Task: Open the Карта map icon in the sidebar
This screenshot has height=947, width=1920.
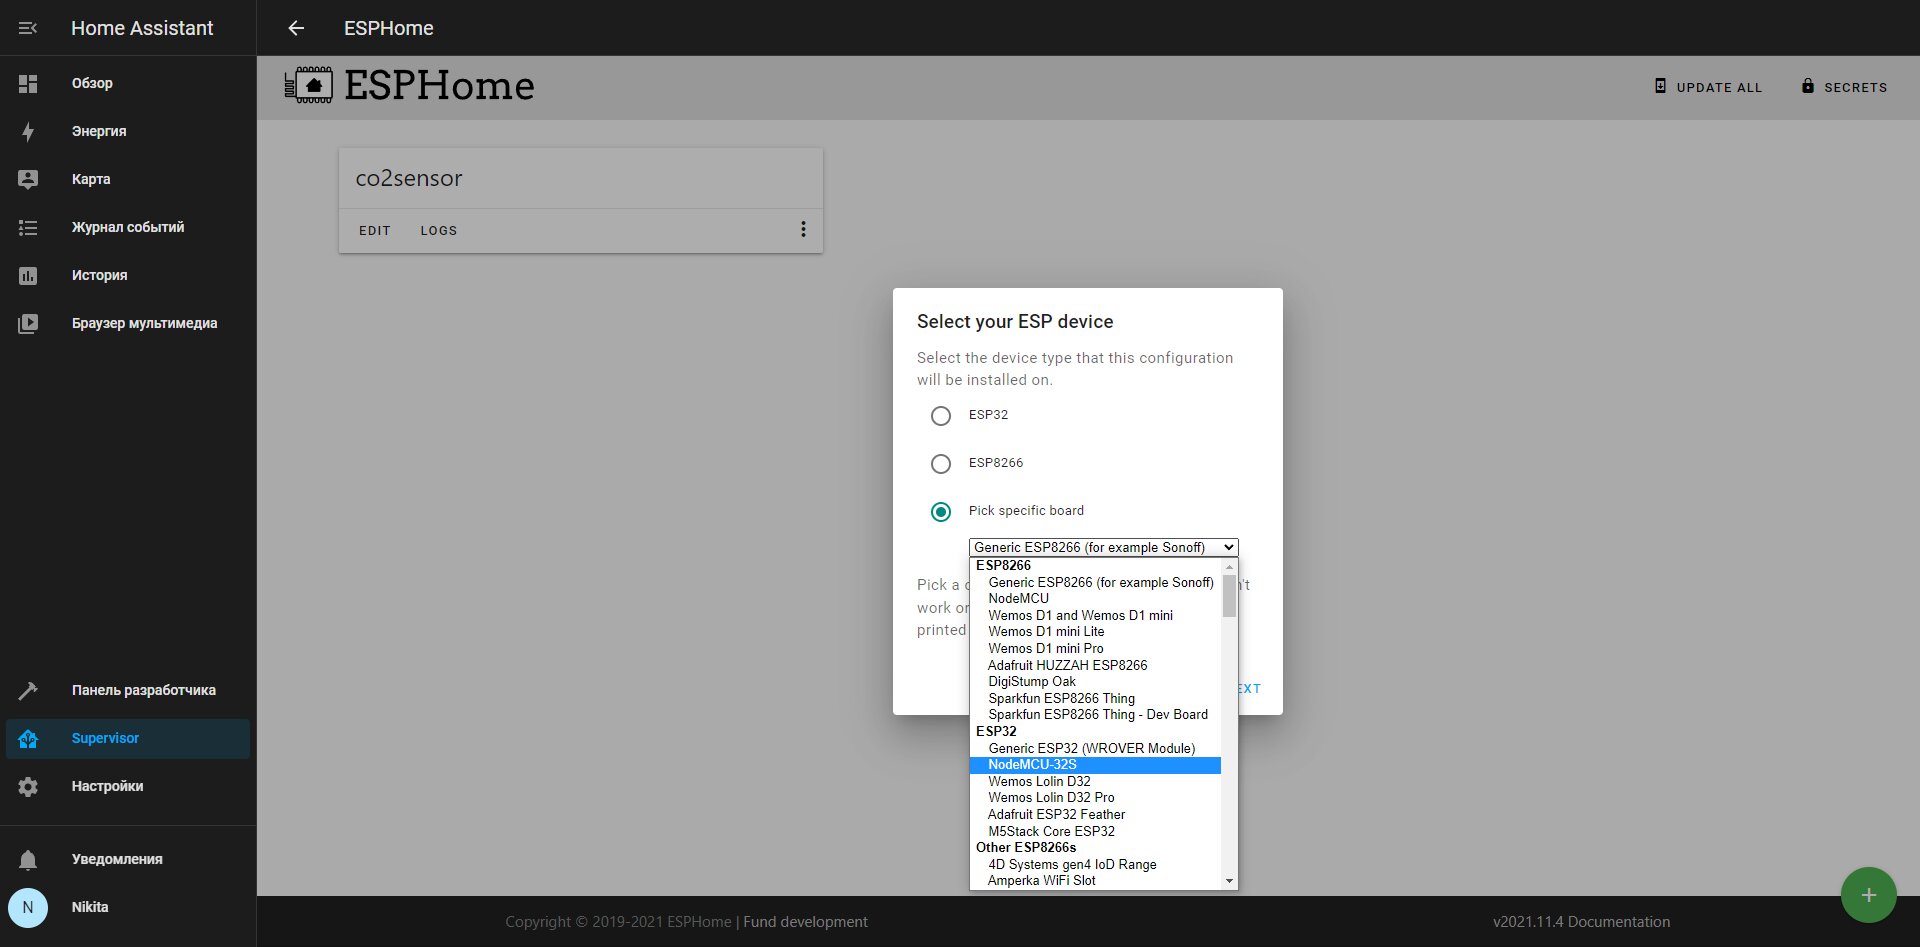Action: coord(28,179)
